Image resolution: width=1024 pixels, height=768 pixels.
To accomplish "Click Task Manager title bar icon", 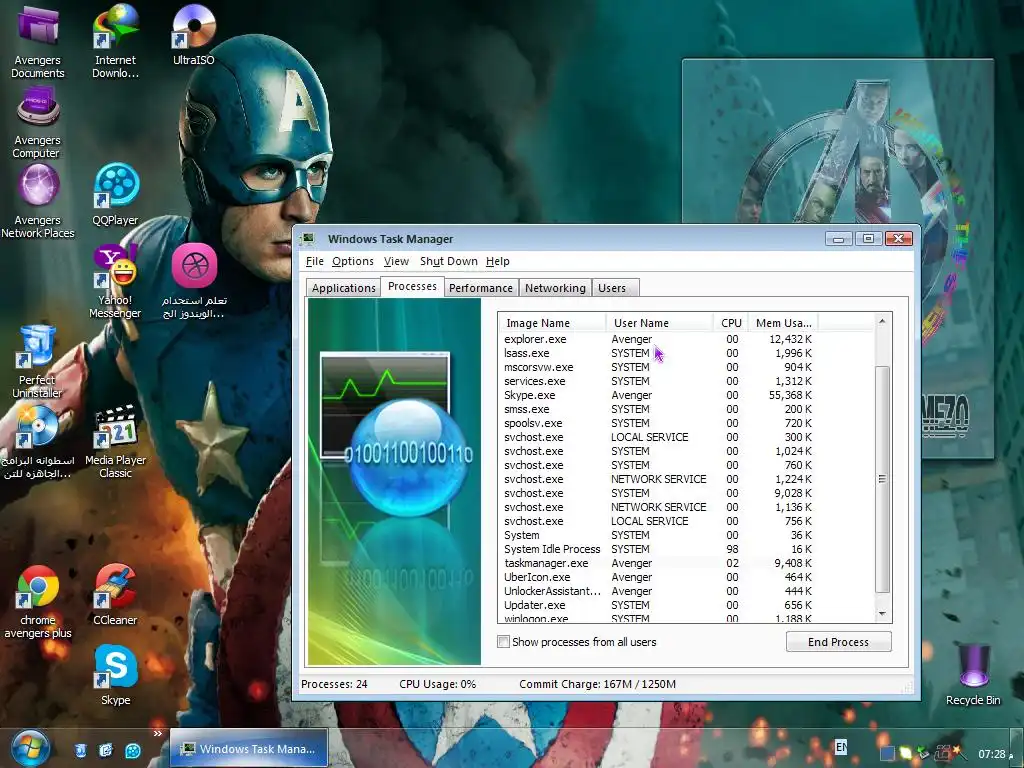I will (308, 239).
